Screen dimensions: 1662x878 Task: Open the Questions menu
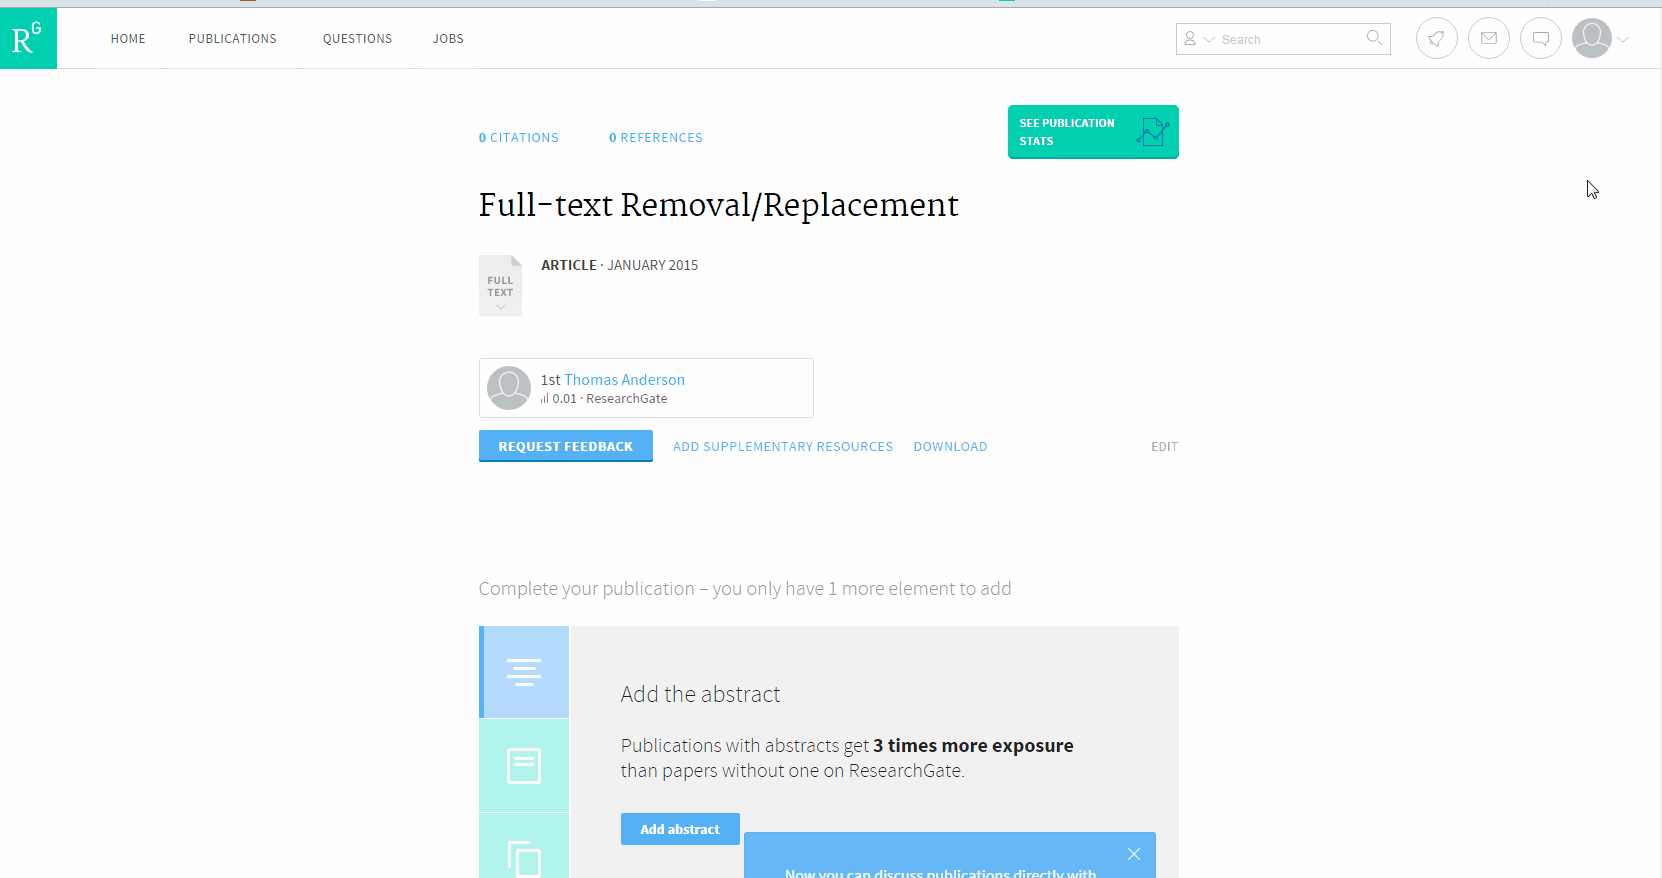(357, 39)
